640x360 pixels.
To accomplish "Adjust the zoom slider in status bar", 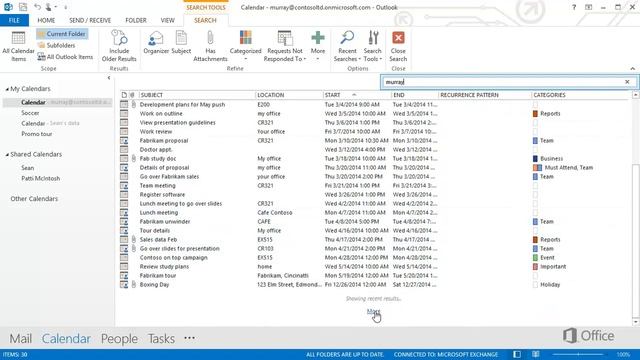I will click(578, 354).
